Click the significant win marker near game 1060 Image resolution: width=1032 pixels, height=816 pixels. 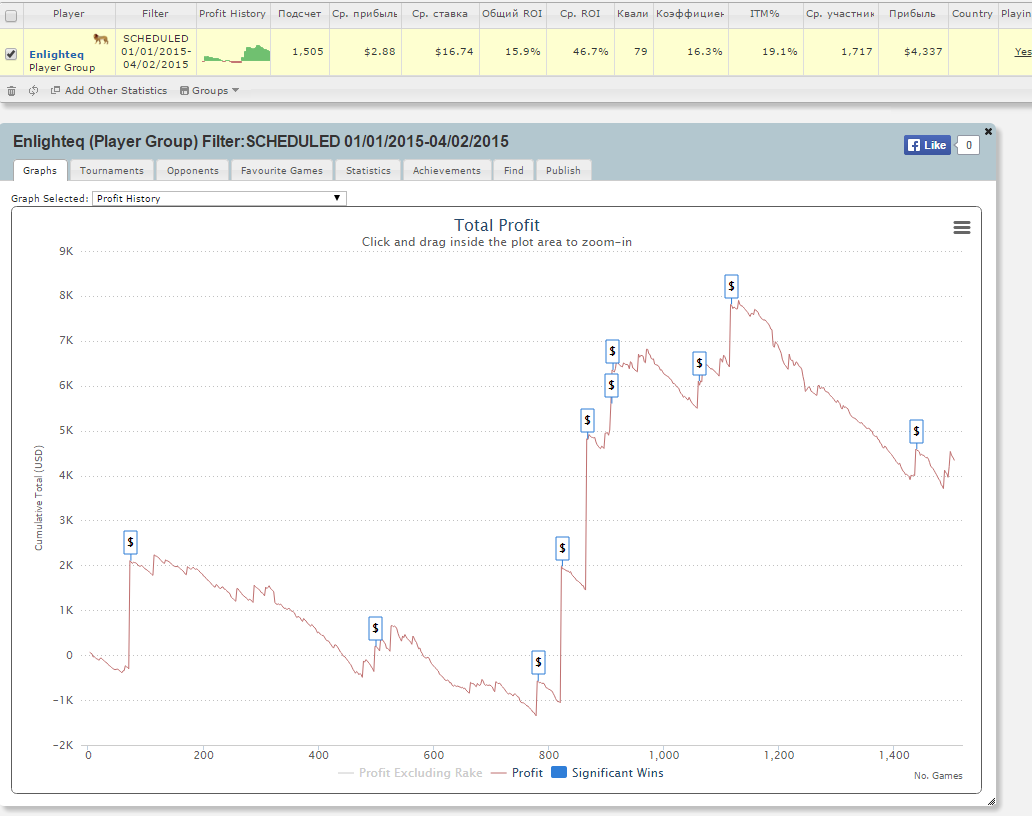point(699,363)
